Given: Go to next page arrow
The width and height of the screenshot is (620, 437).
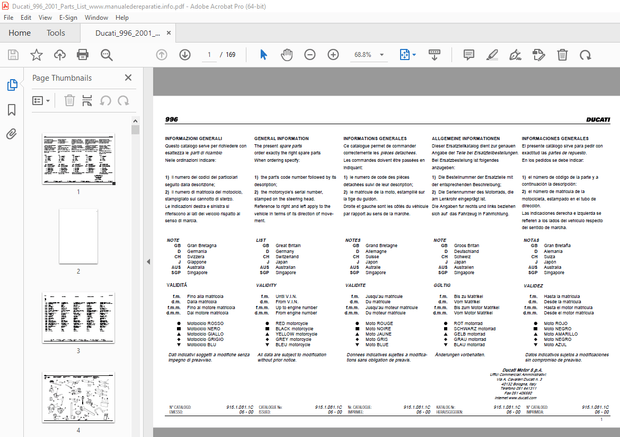Looking at the screenshot, I should pyautogui.click(x=185, y=55).
